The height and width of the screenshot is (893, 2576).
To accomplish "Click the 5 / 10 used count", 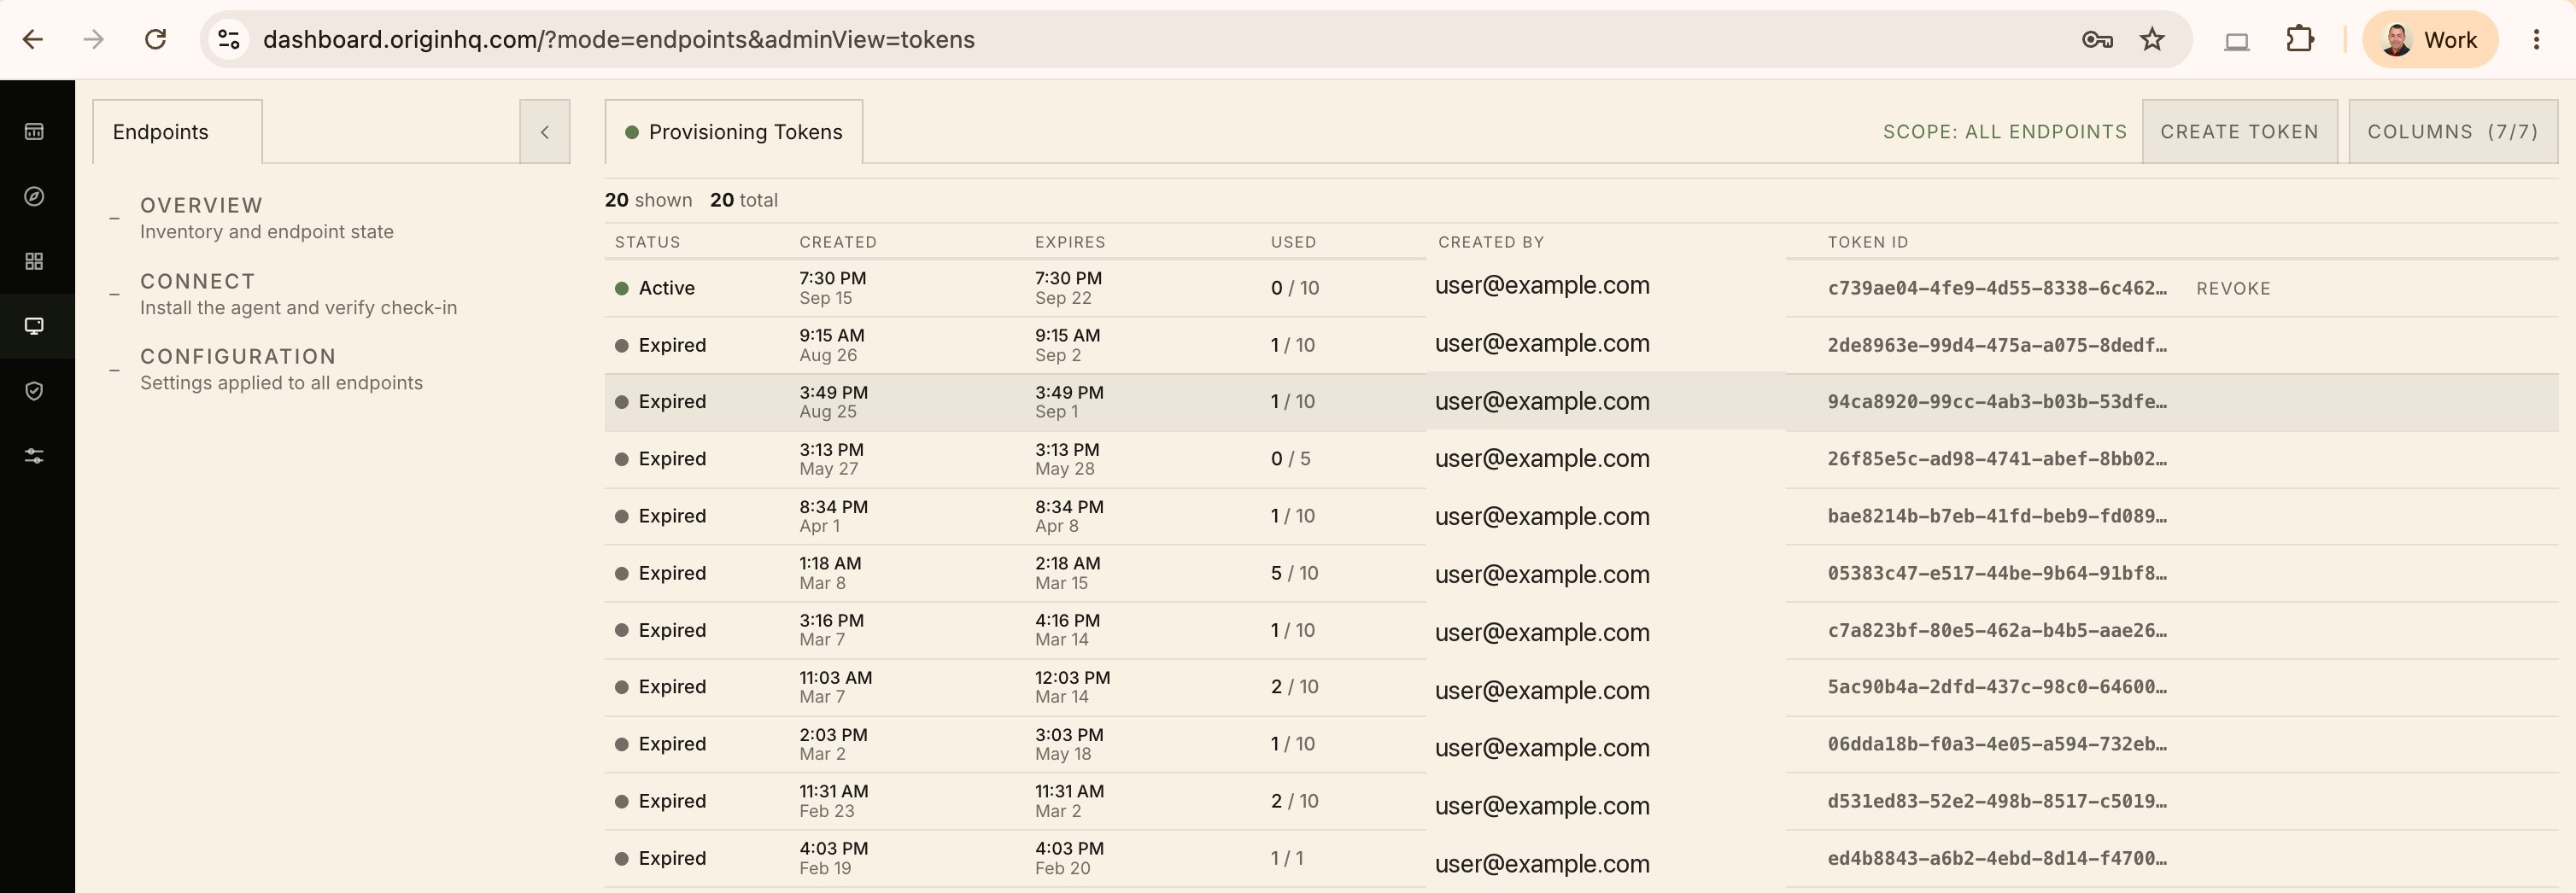I will pyautogui.click(x=1294, y=573).
